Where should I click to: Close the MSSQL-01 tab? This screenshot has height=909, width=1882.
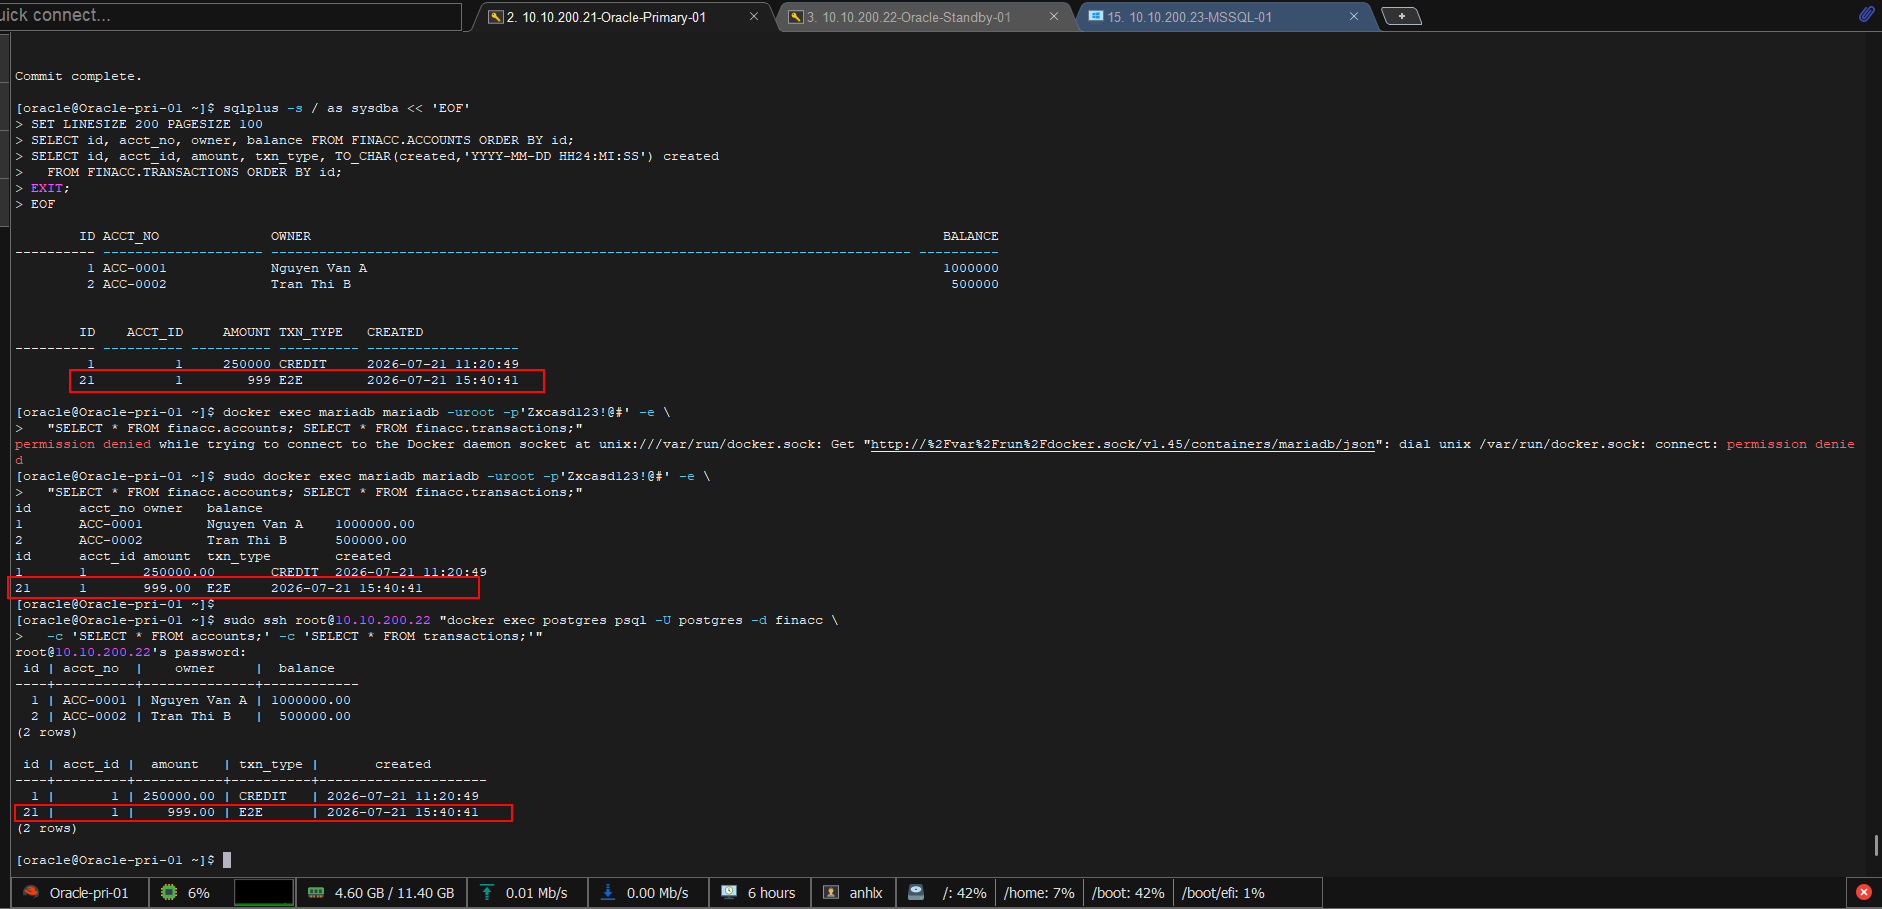(x=1353, y=17)
